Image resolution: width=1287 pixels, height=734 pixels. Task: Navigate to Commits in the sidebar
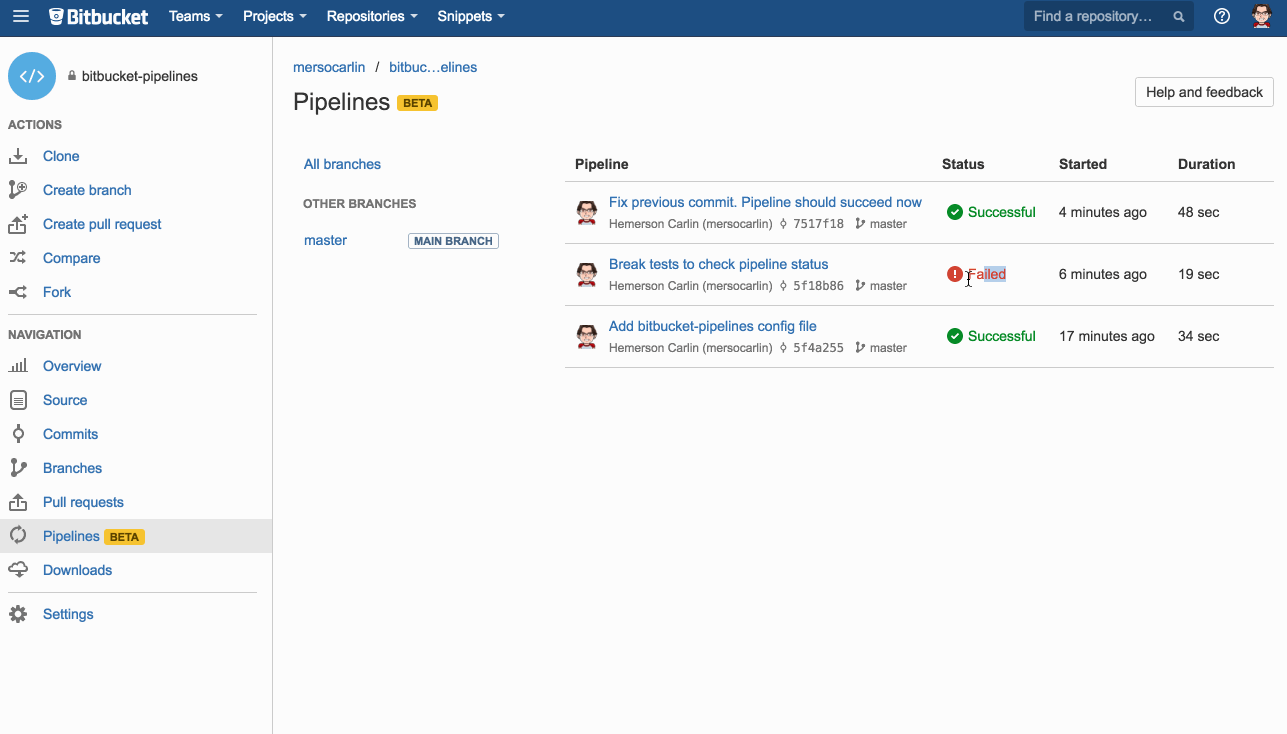pos(70,434)
